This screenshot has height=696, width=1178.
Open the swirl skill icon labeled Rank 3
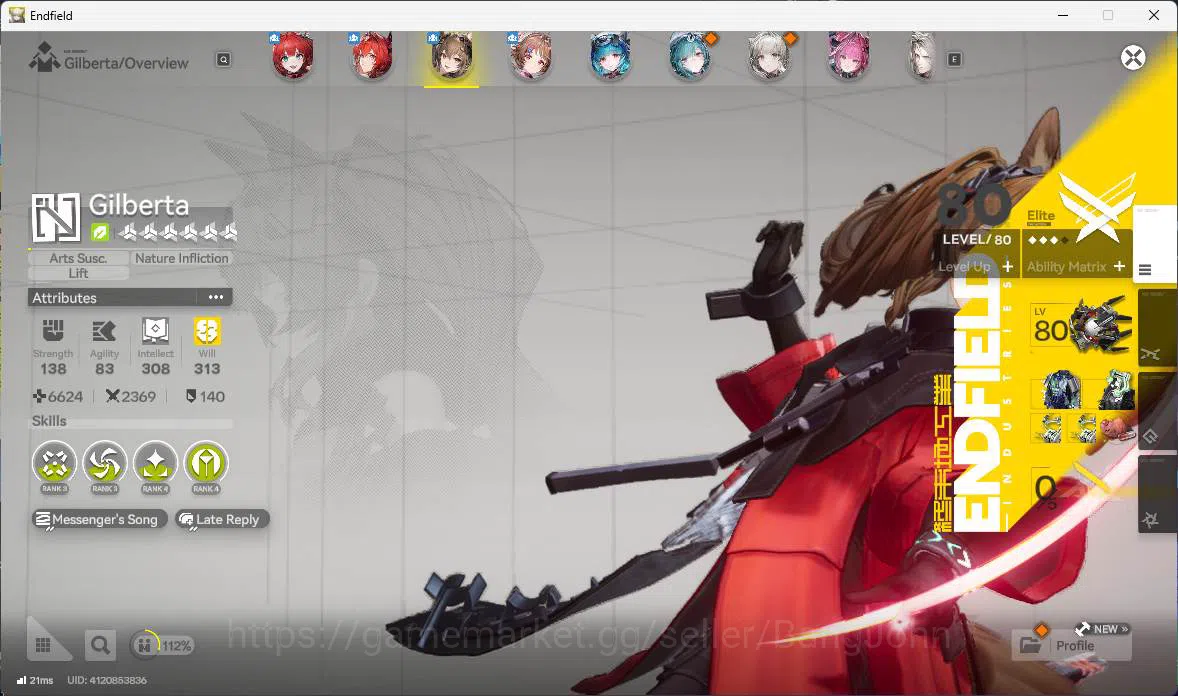tap(104, 463)
